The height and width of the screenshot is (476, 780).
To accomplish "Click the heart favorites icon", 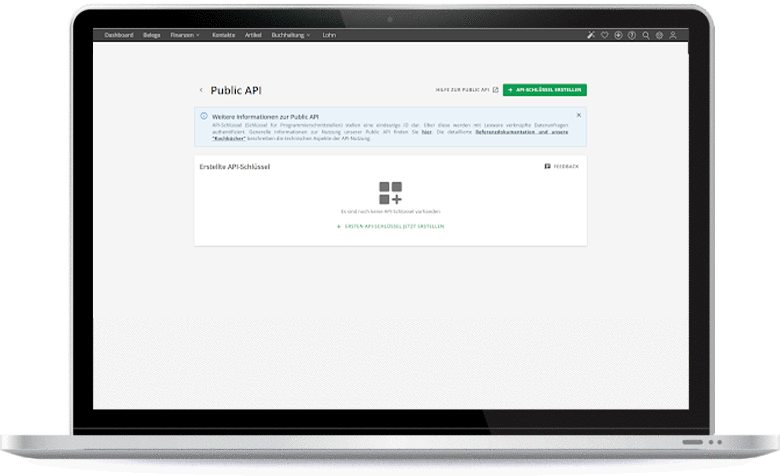I will point(604,35).
